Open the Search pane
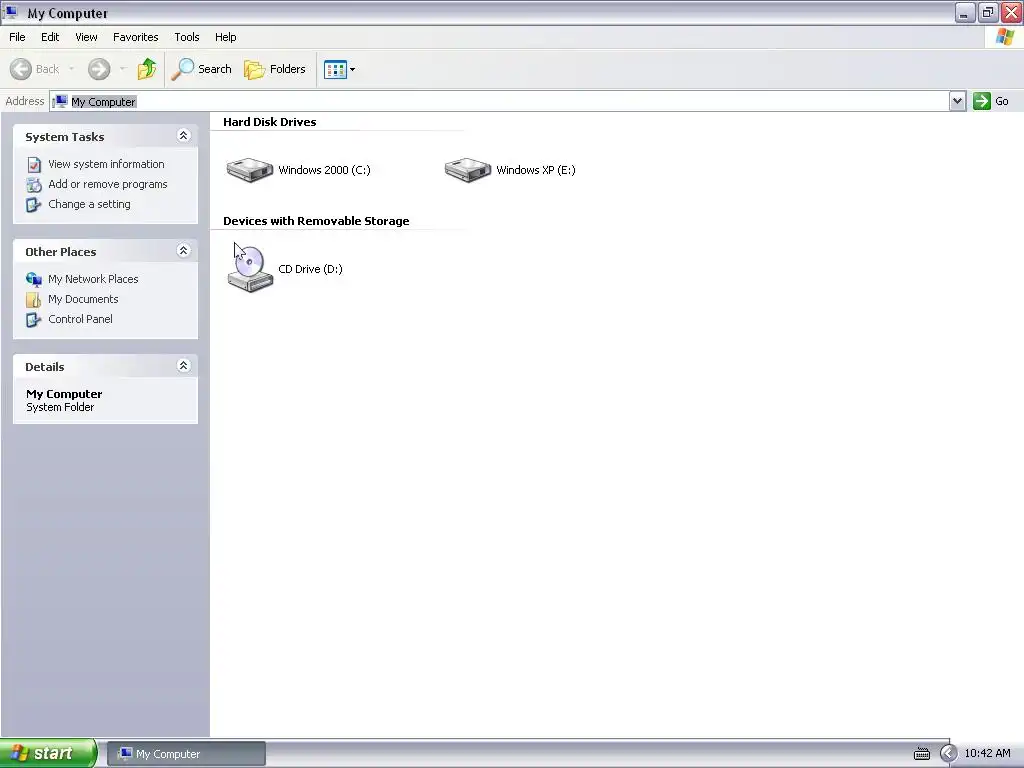The height and width of the screenshot is (768, 1024). tap(201, 69)
